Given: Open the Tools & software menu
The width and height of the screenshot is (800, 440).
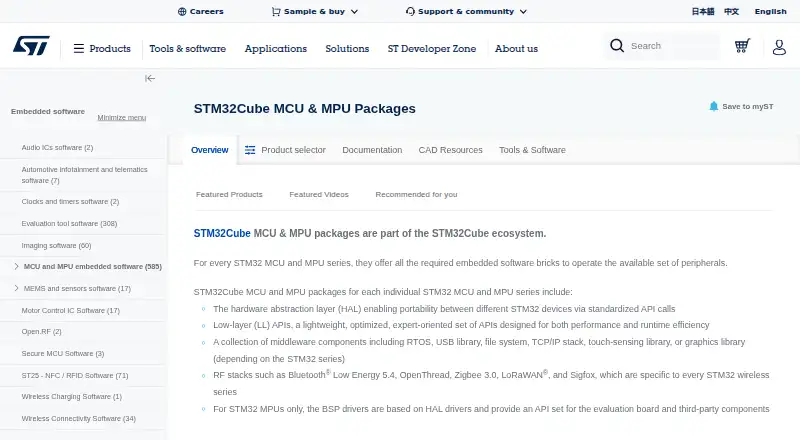Looking at the screenshot, I should [188, 48].
